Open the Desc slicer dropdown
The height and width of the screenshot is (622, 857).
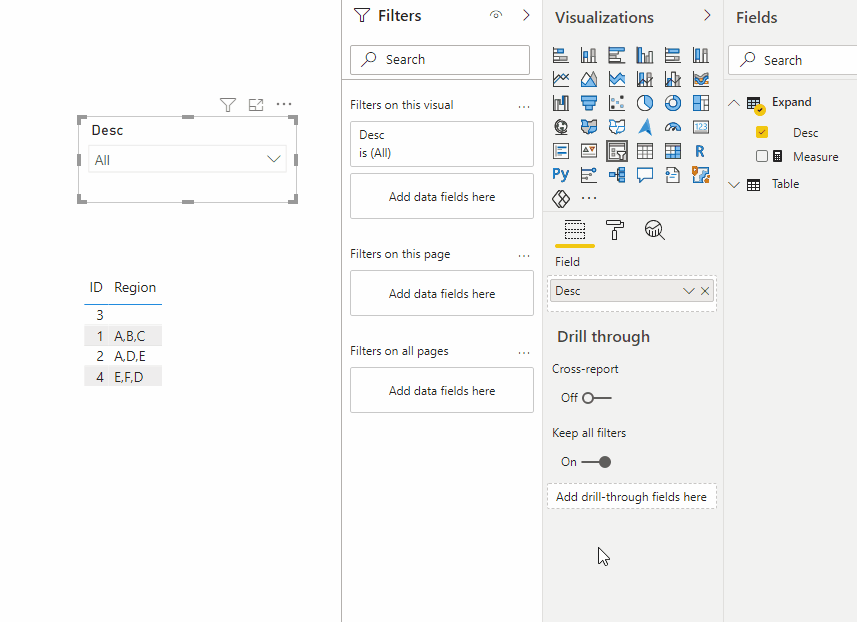(273, 159)
